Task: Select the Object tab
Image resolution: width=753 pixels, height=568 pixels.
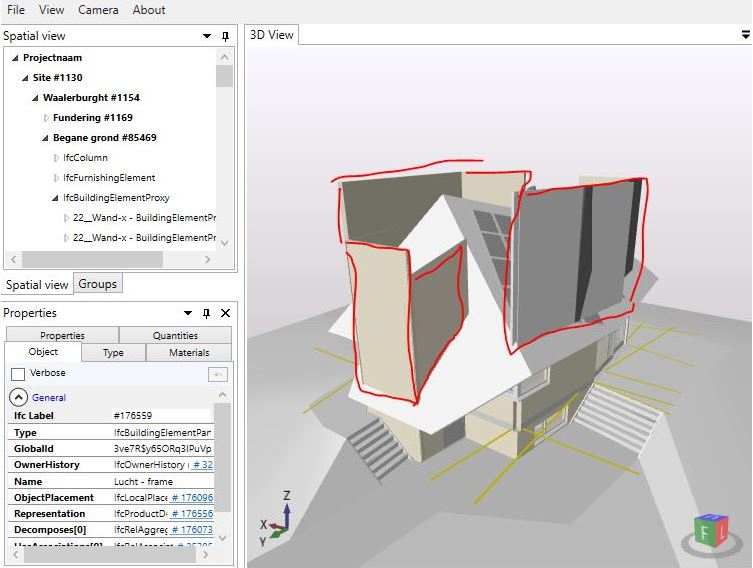Action: (x=43, y=351)
